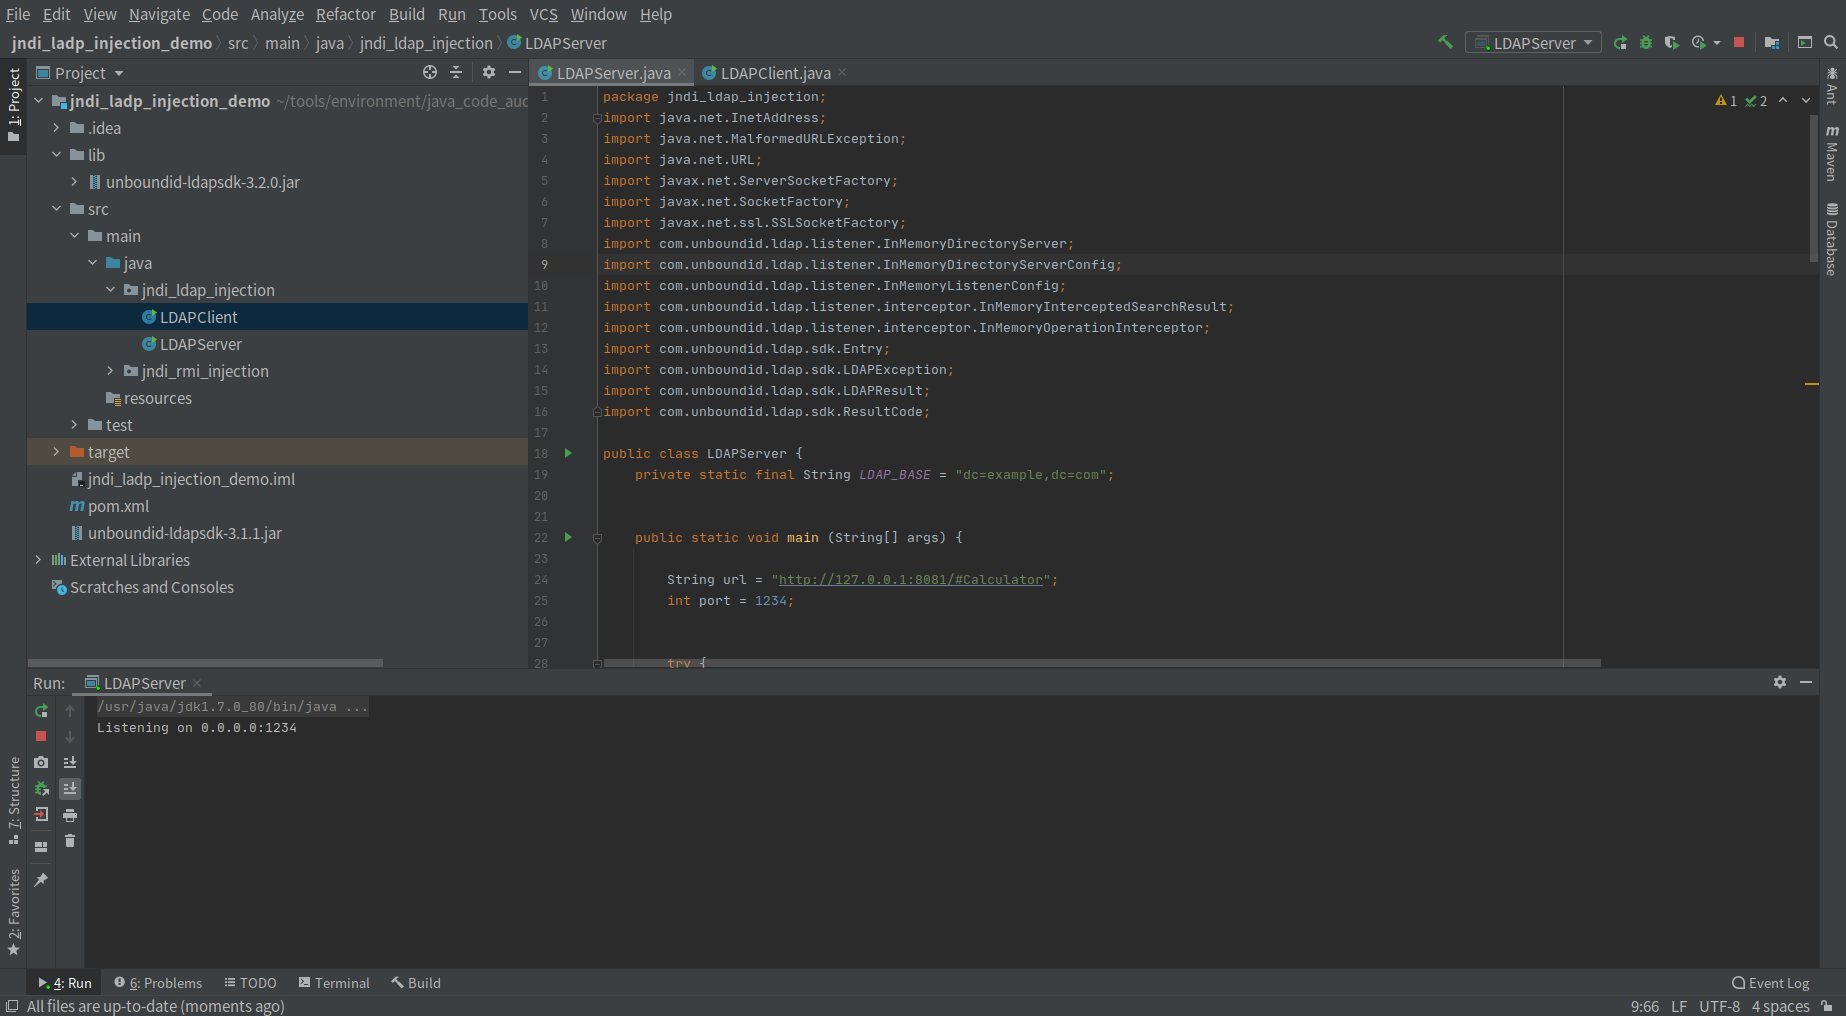1846x1016 pixels.
Task: Open the Terminal tool window tab
Action: (334, 983)
